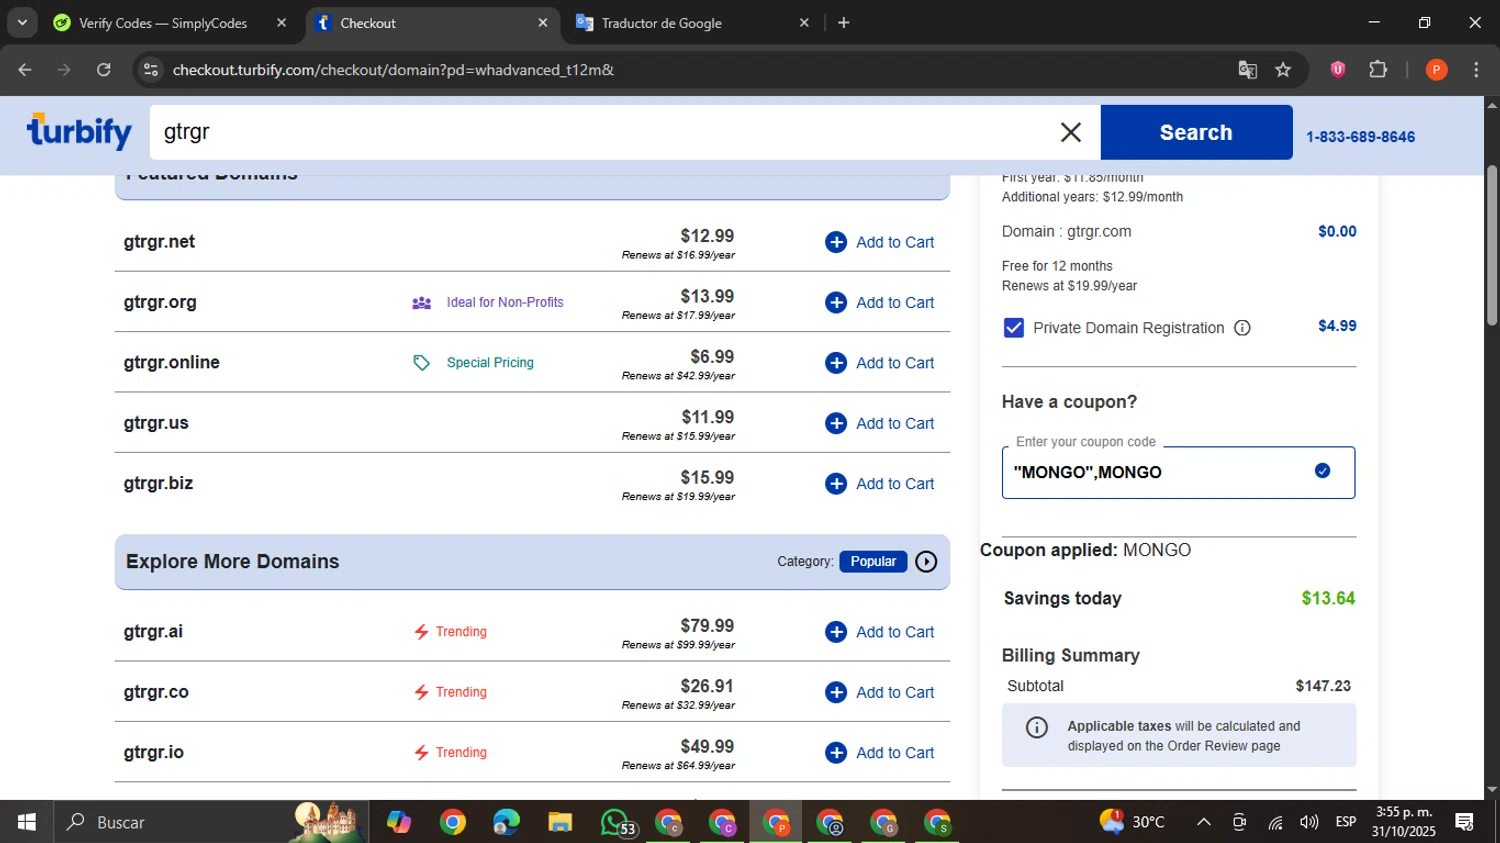Click Trending bolt icon for gtrgr.io
Screen dimensions: 1500x843
coord(422,753)
